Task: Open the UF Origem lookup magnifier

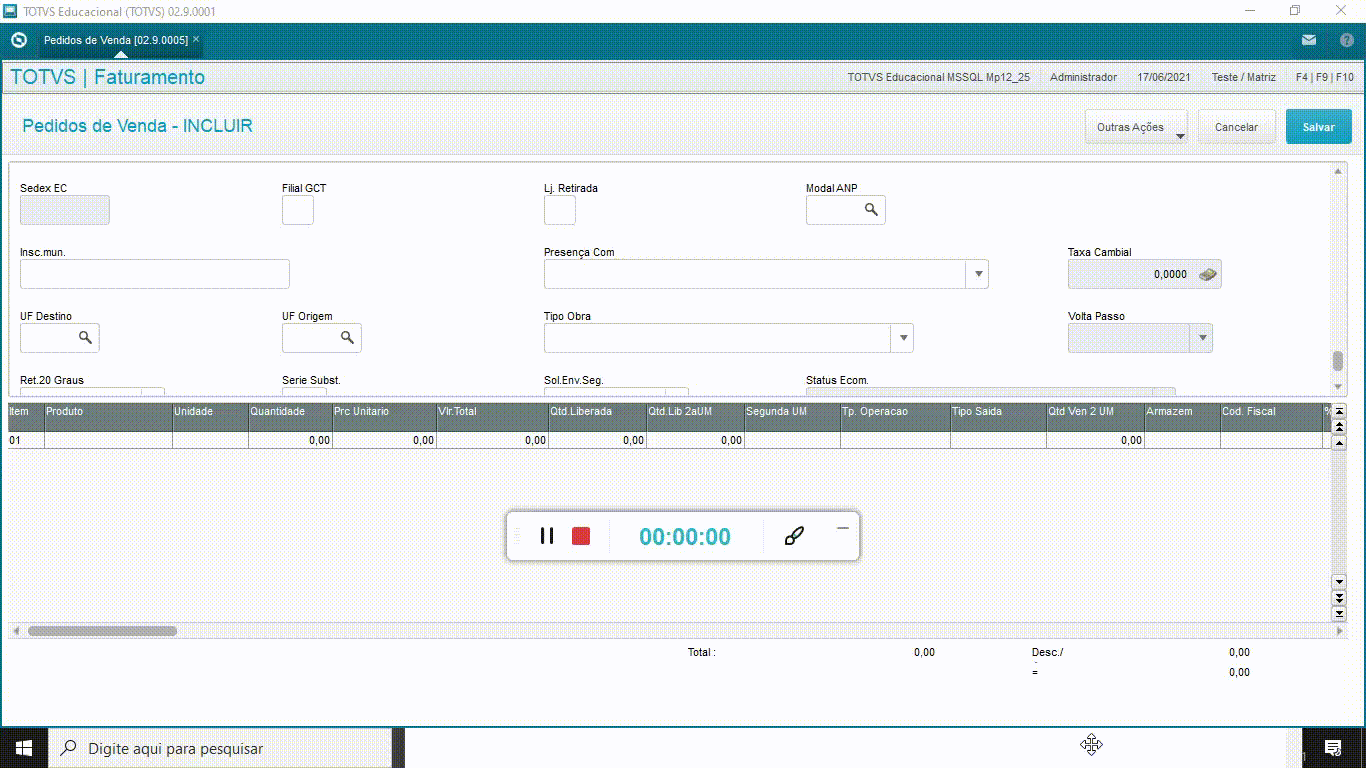Action: [347, 338]
